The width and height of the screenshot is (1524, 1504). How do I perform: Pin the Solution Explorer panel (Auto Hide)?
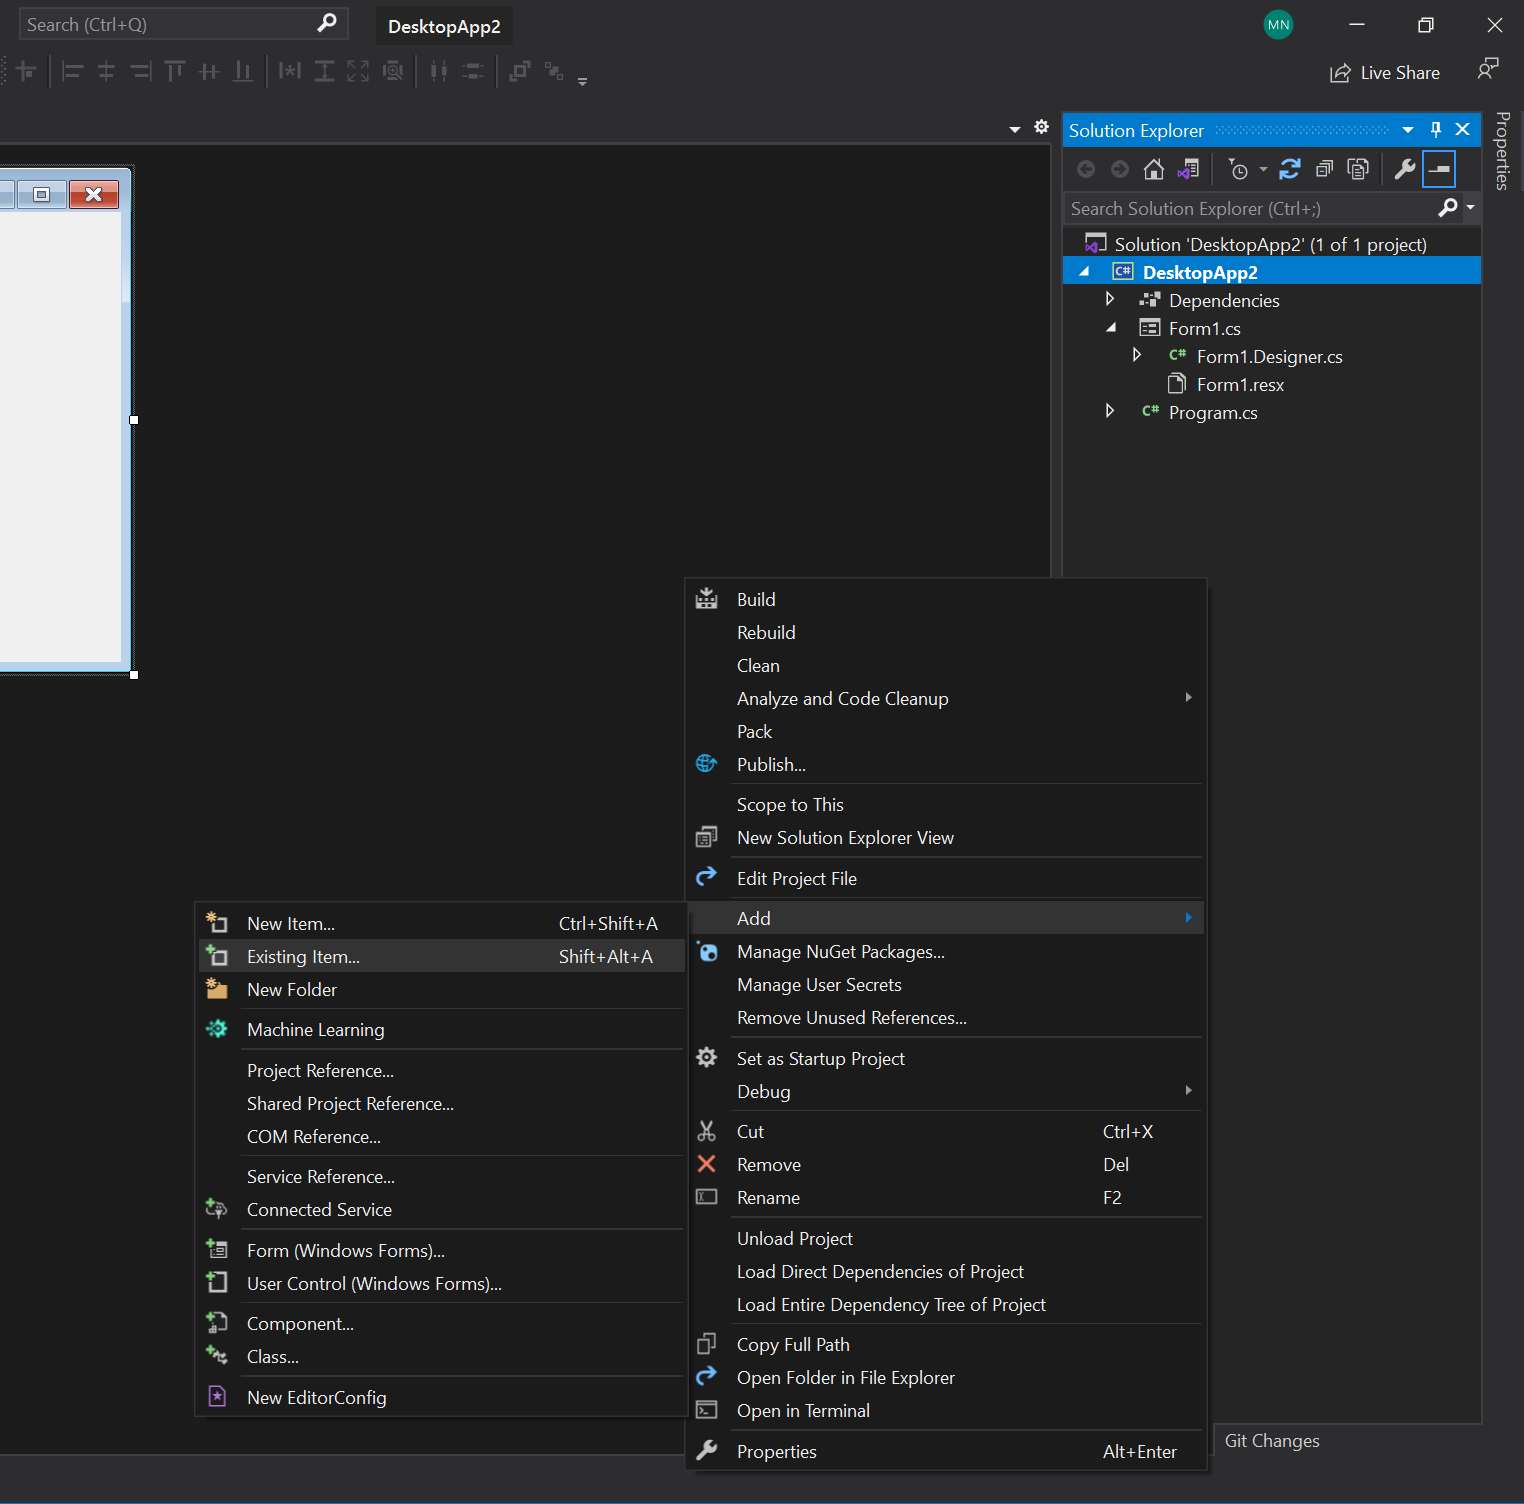pyautogui.click(x=1436, y=129)
